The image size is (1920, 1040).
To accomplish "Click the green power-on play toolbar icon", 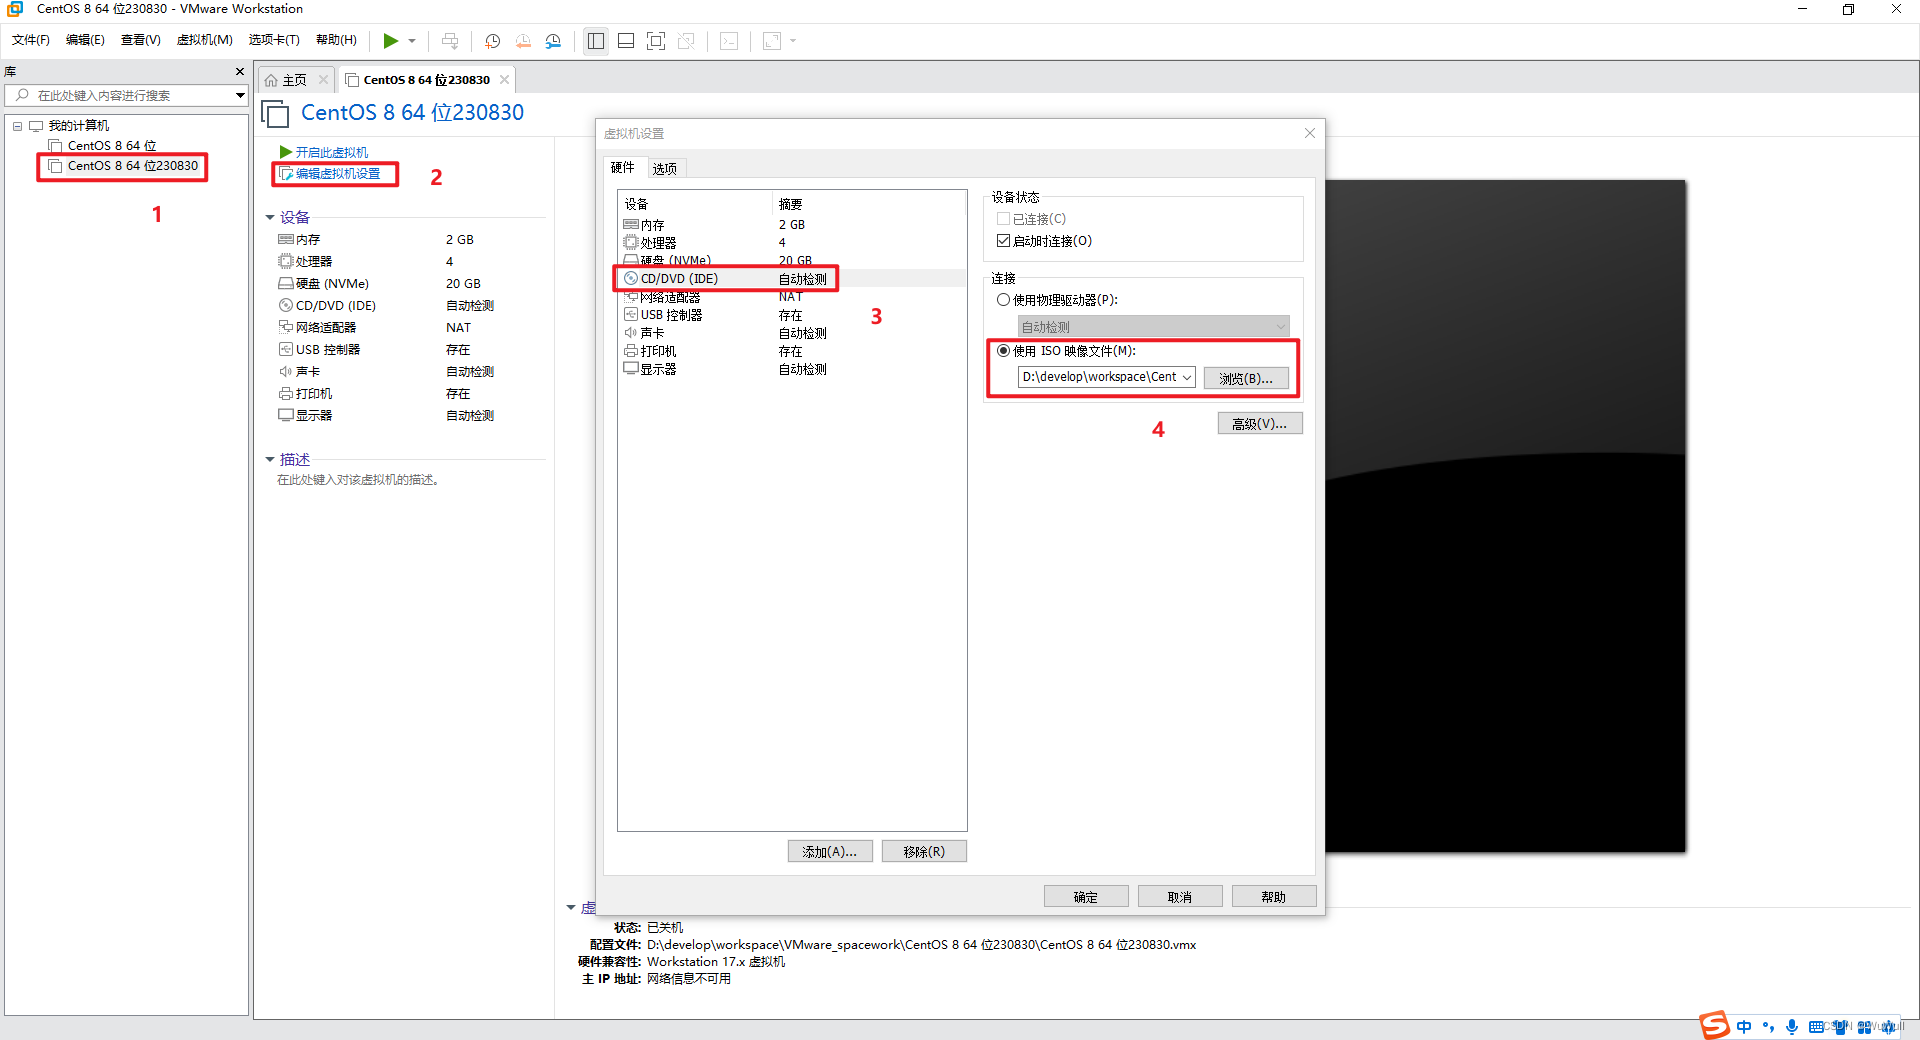I will coord(390,41).
